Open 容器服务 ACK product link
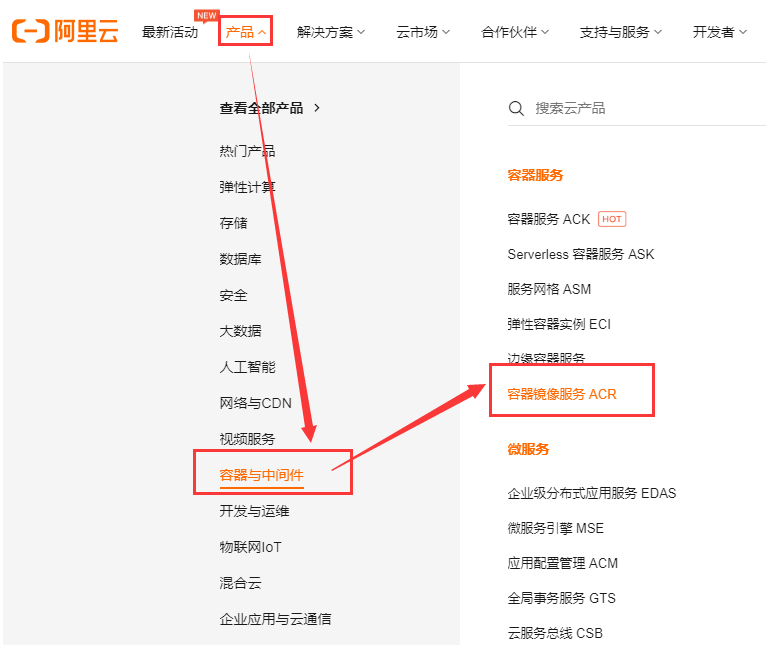 point(549,219)
